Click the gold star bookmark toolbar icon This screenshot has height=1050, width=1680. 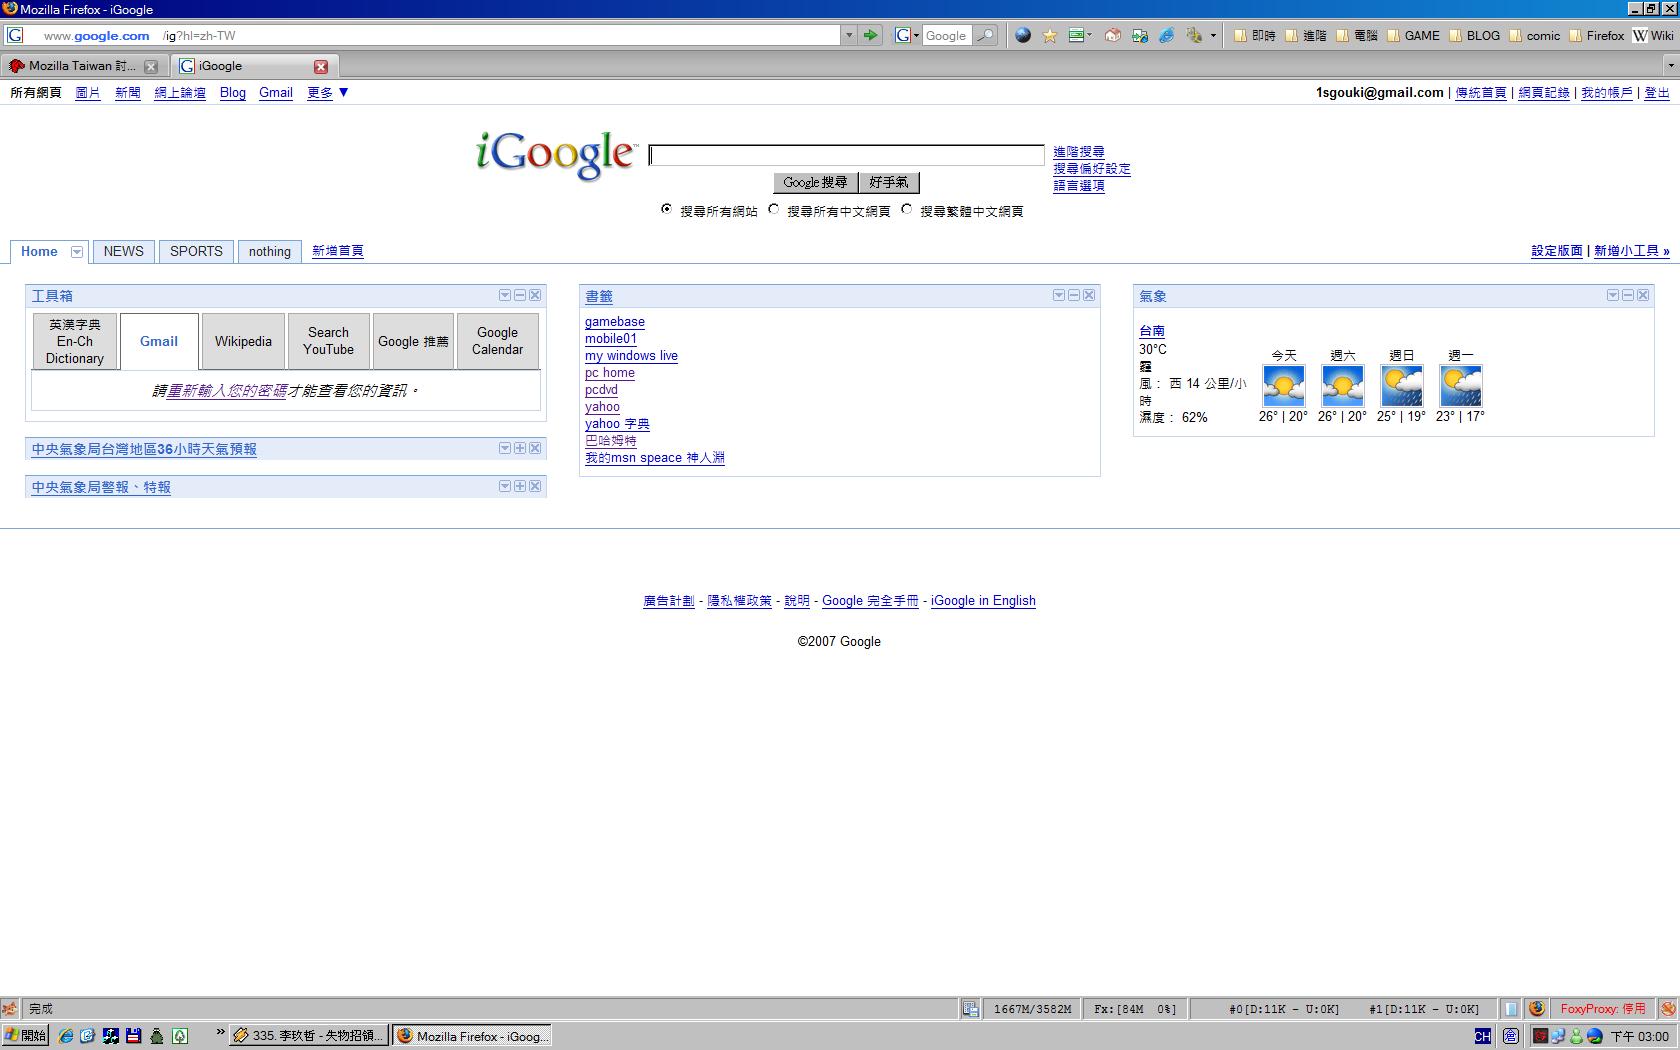1049,35
